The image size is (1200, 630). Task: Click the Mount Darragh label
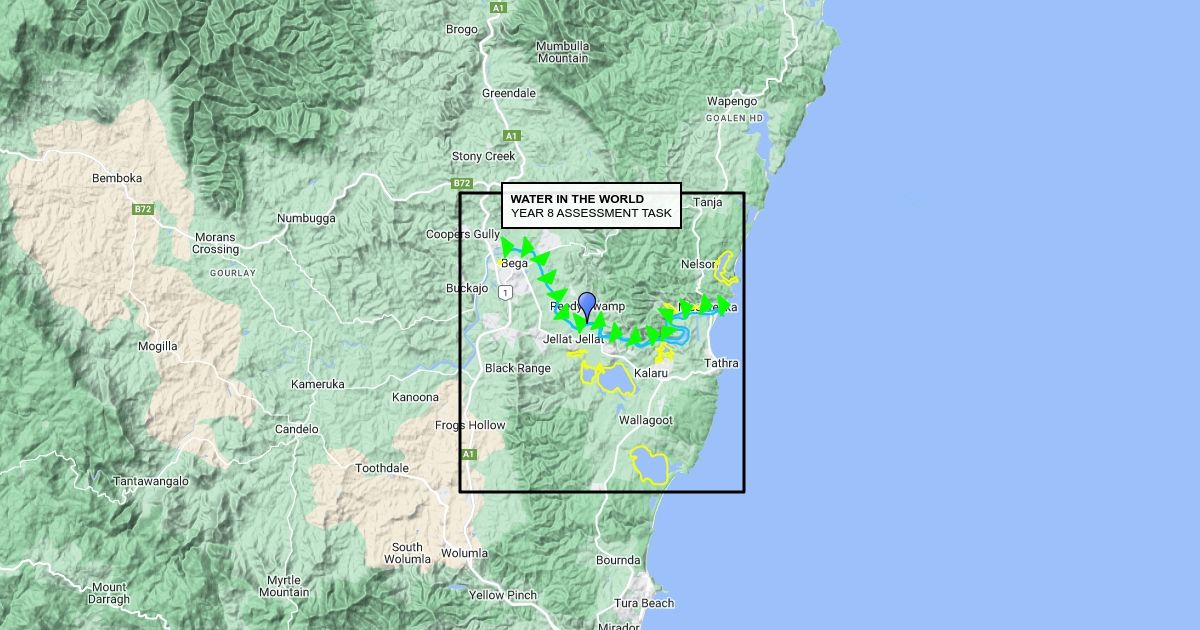tap(109, 593)
